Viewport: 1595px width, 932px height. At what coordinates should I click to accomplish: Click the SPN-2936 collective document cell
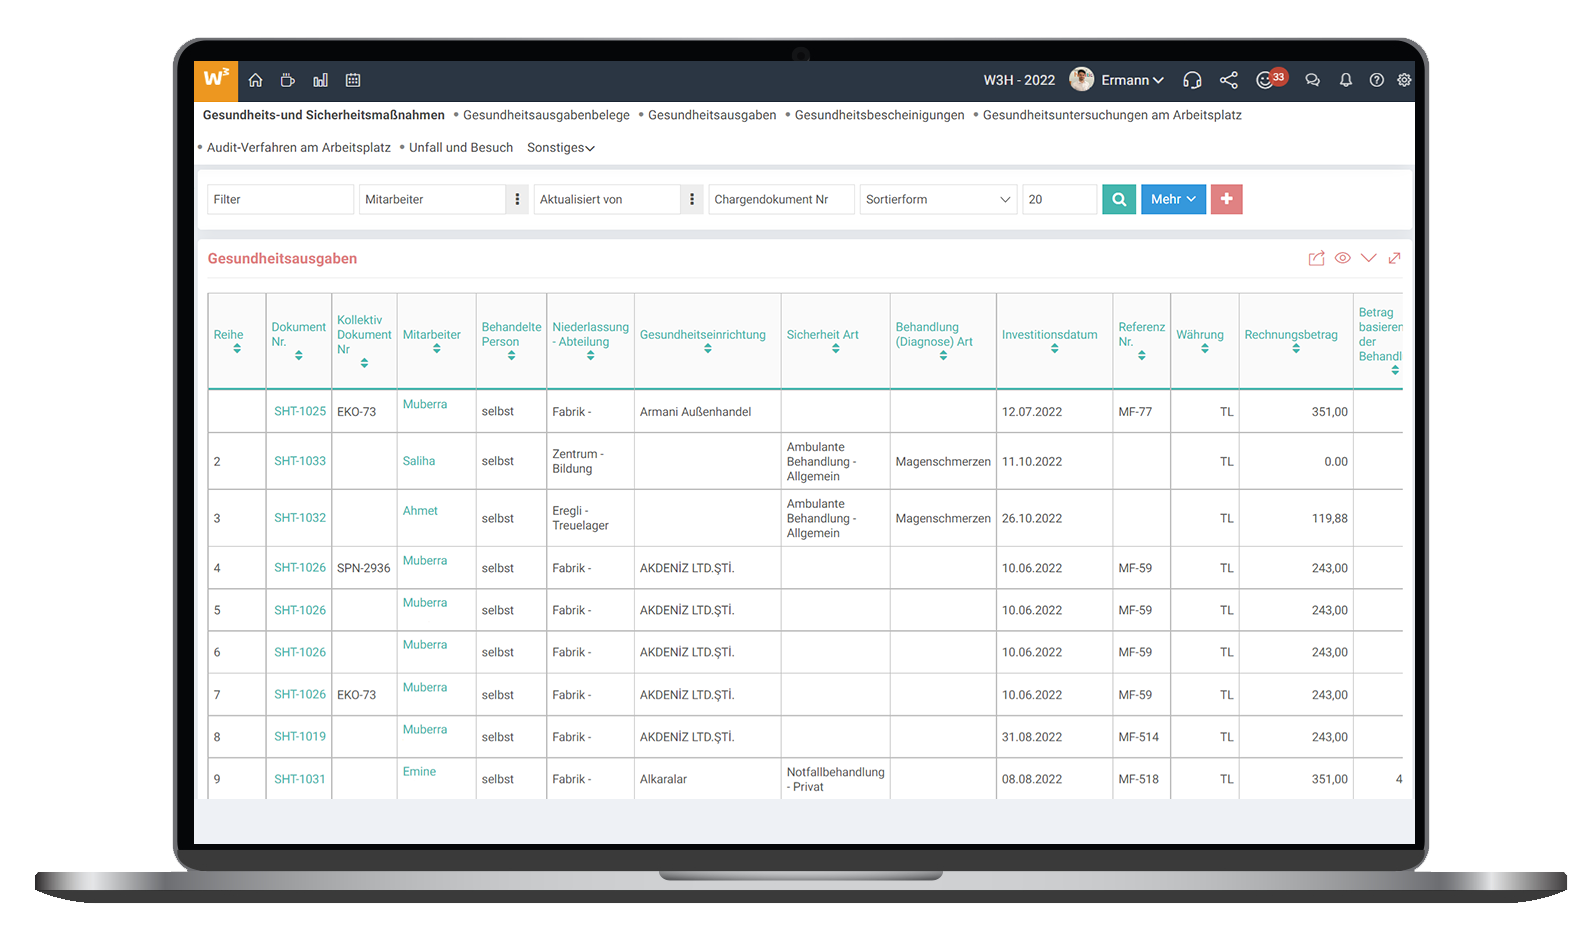pyautogui.click(x=364, y=568)
